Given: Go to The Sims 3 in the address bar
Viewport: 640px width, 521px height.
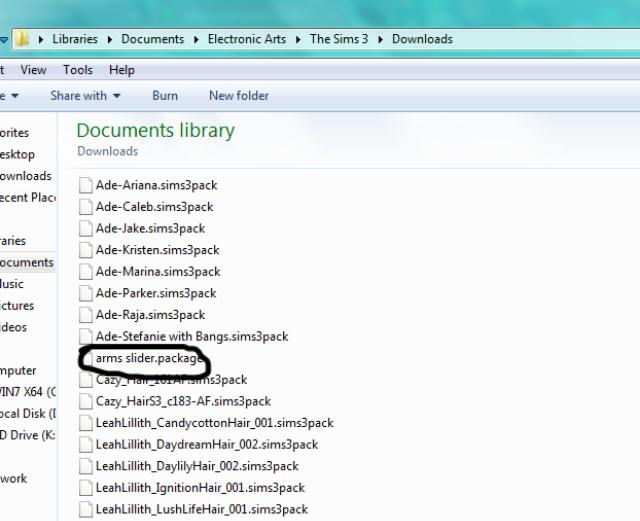Looking at the screenshot, I should pyautogui.click(x=339, y=39).
